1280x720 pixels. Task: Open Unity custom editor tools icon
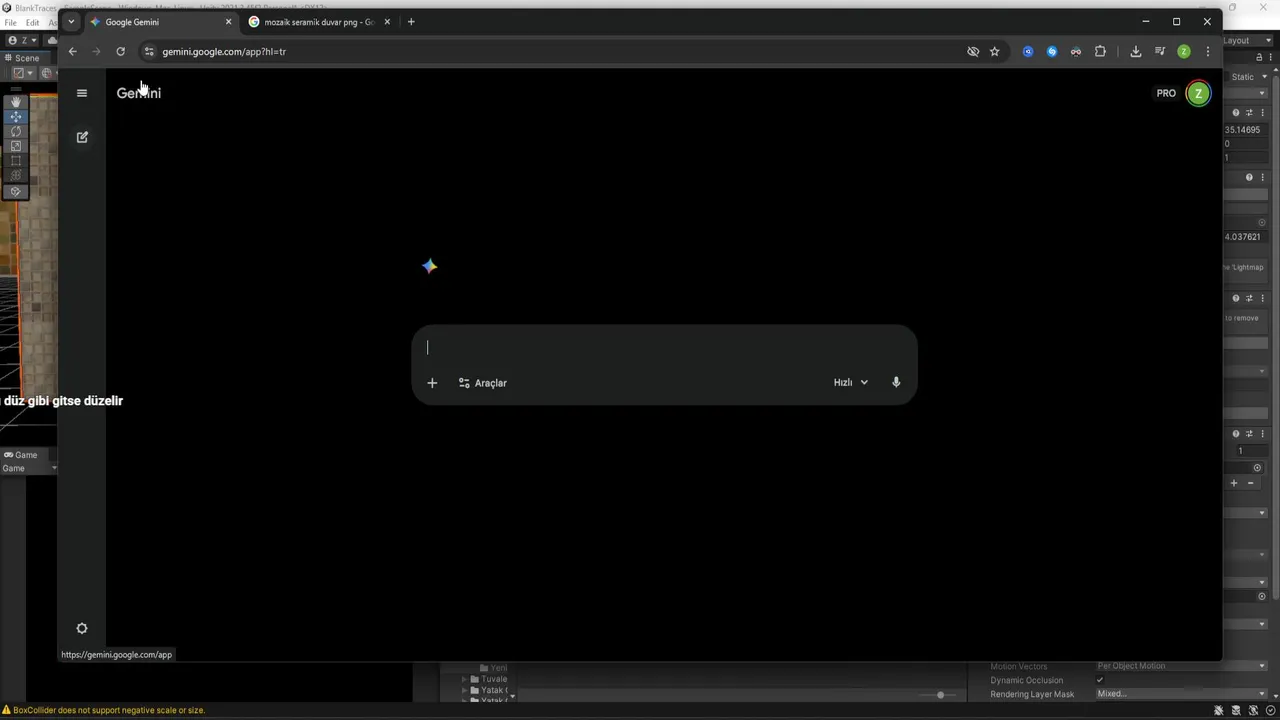16,191
